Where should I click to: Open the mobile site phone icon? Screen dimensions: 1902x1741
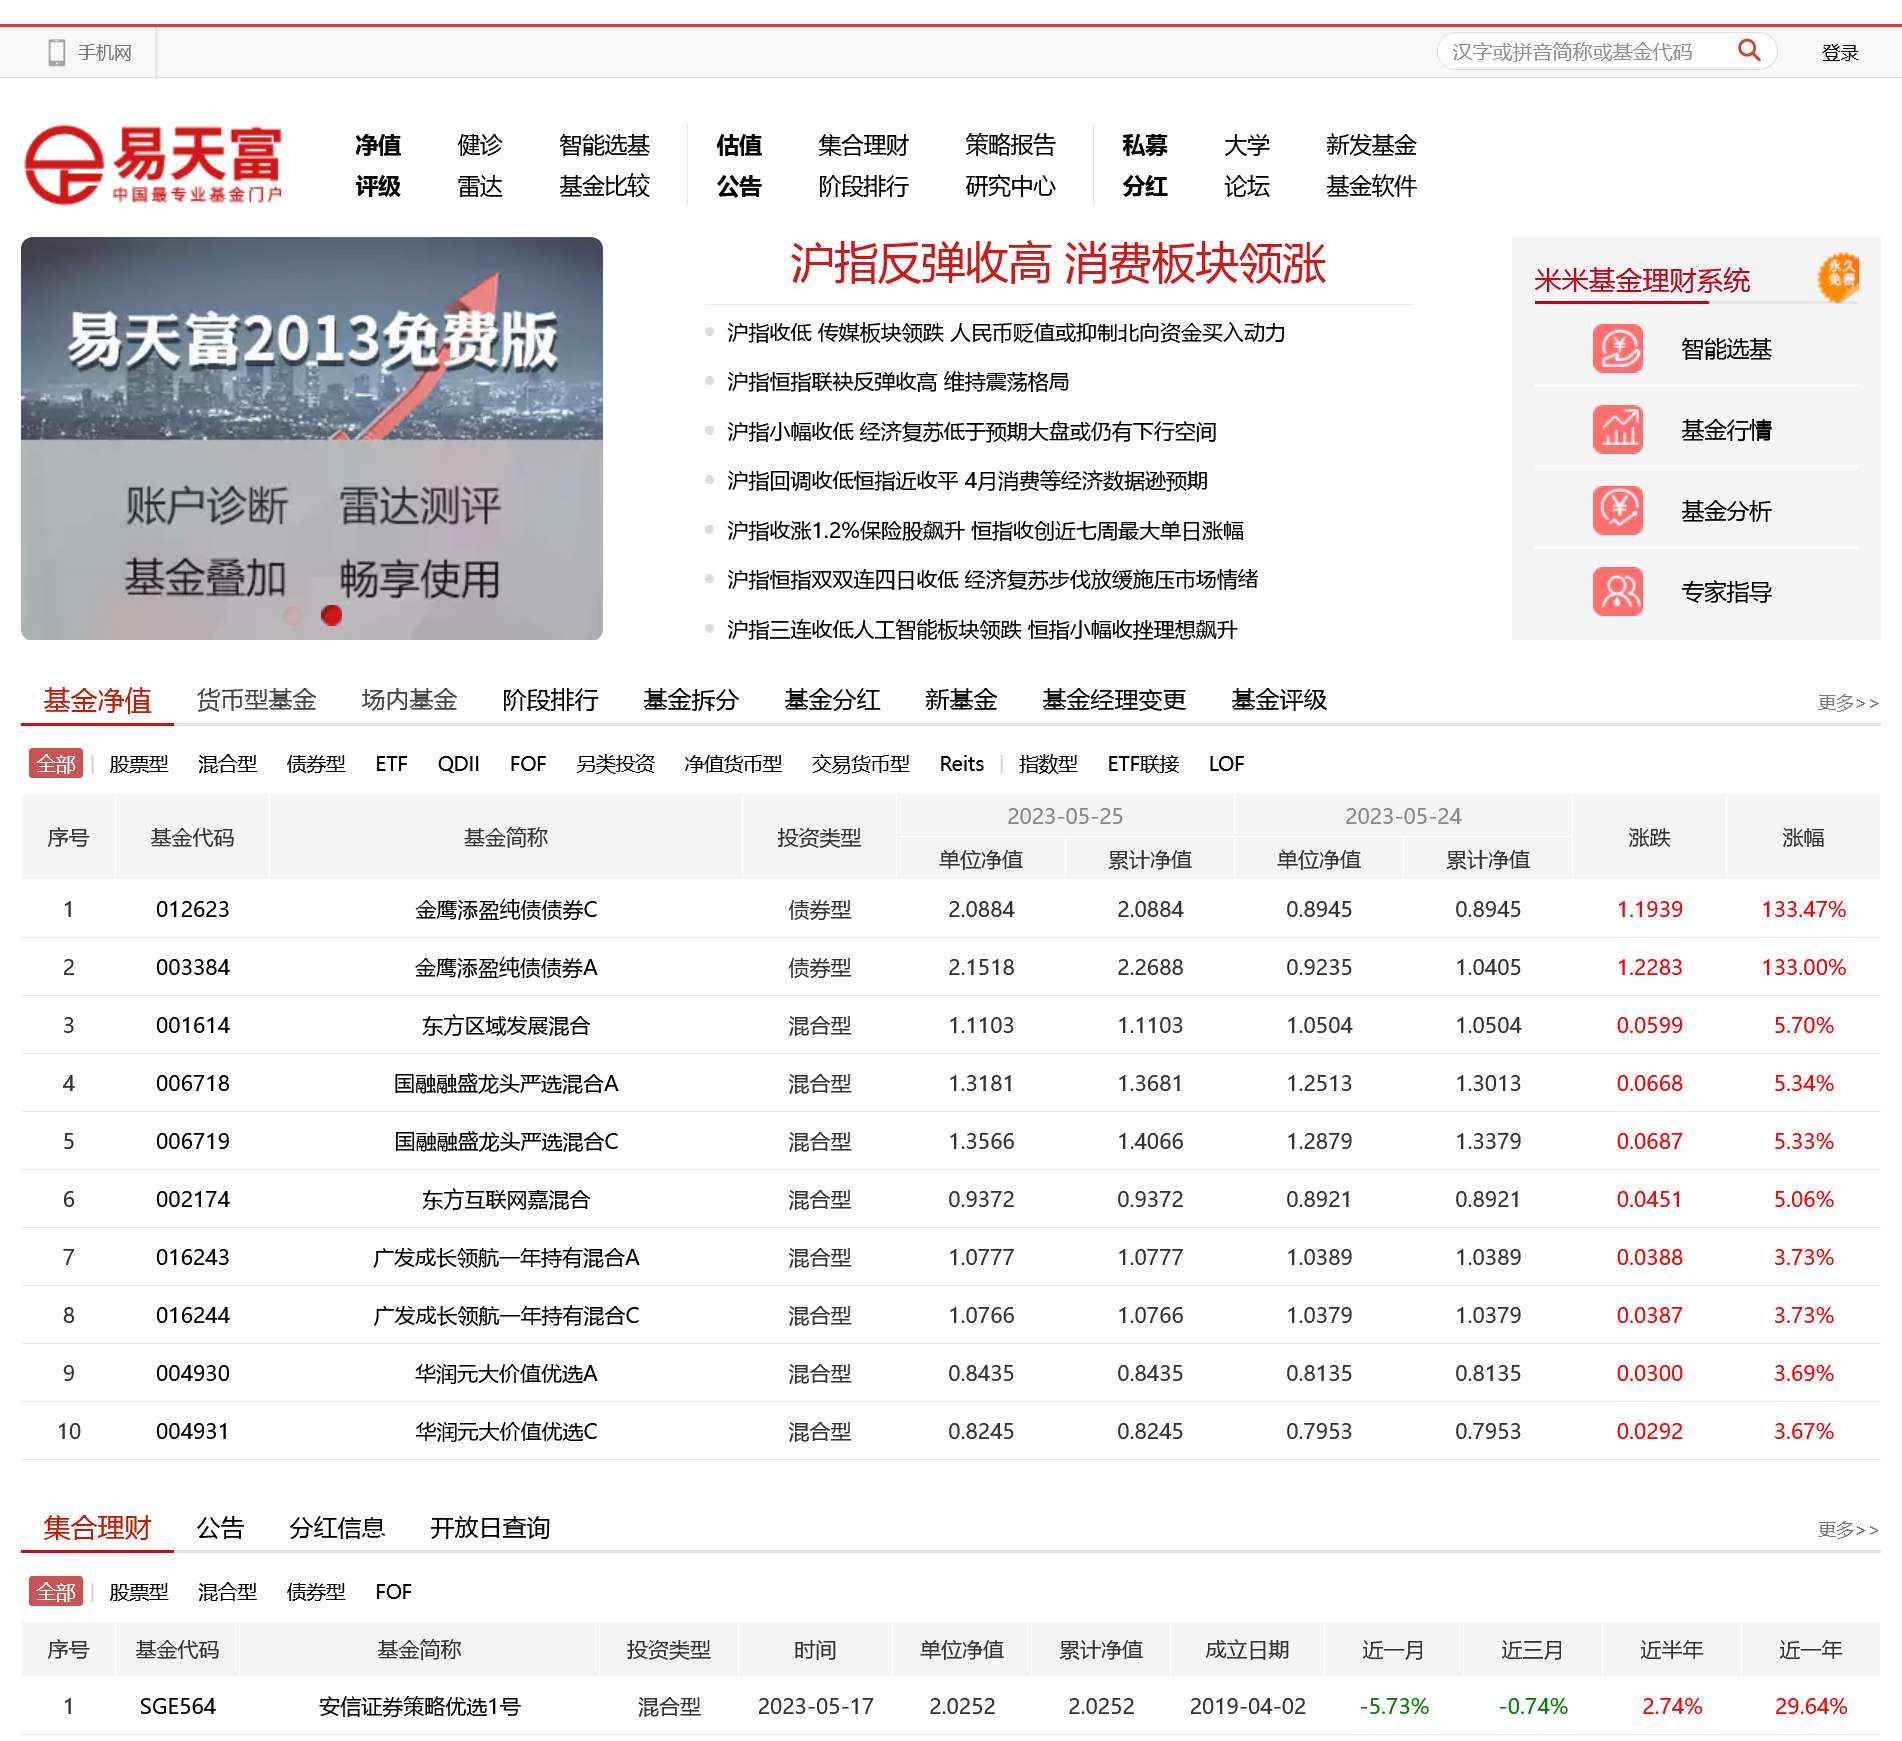57,52
